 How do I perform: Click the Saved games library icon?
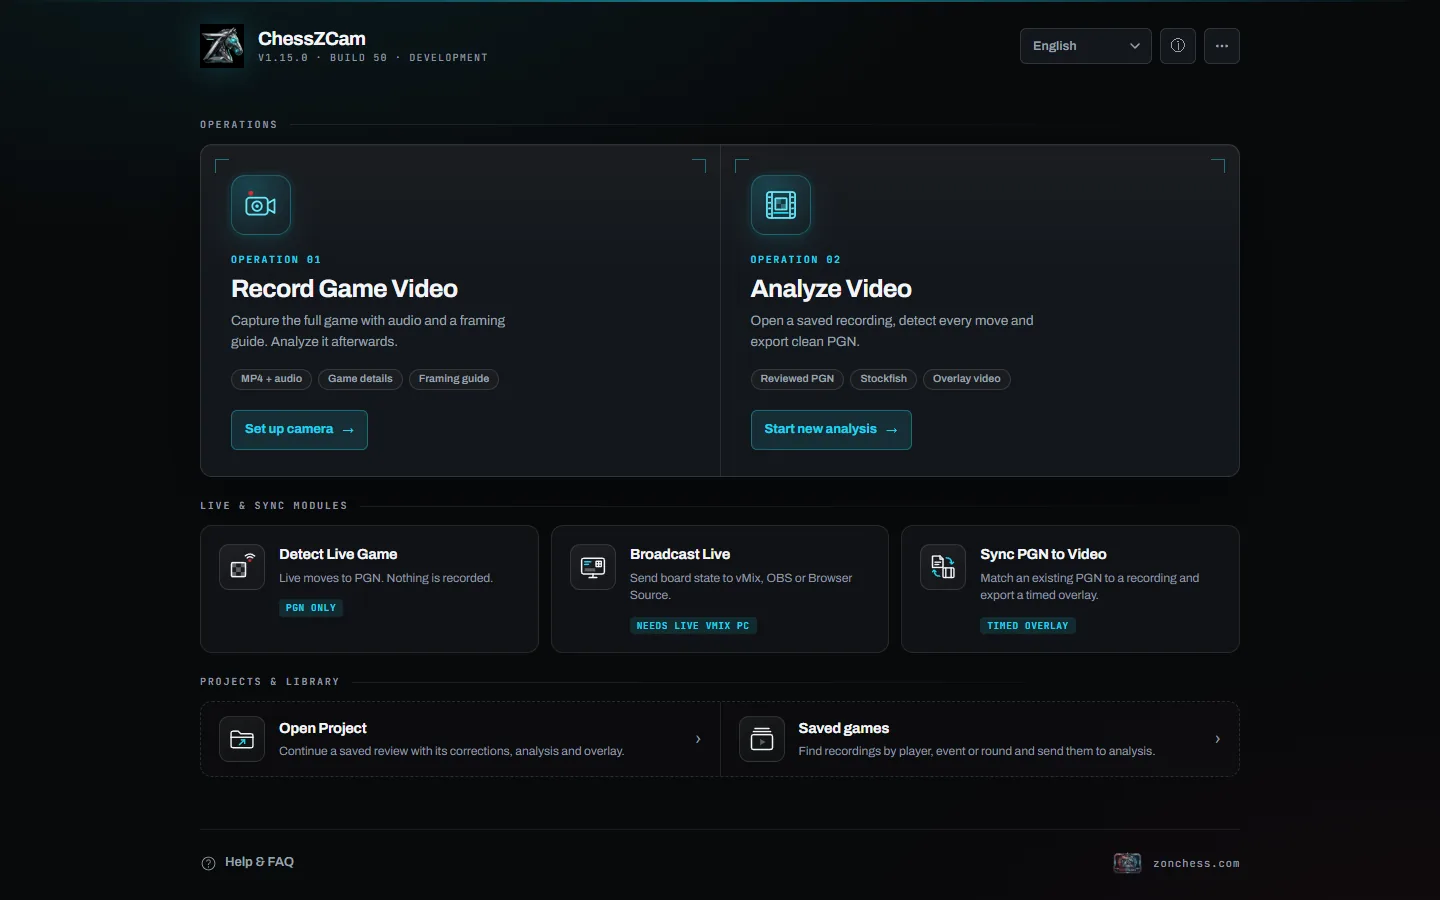[x=762, y=739]
